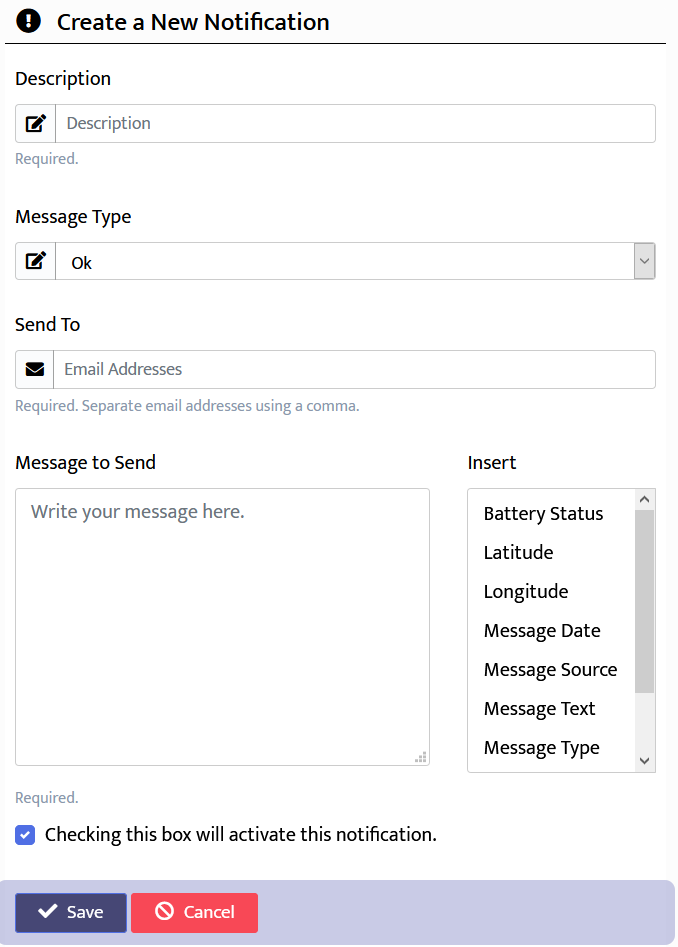
Task: Click the resize grip on message textarea
Action: pyautogui.click(x=421, y=757)
